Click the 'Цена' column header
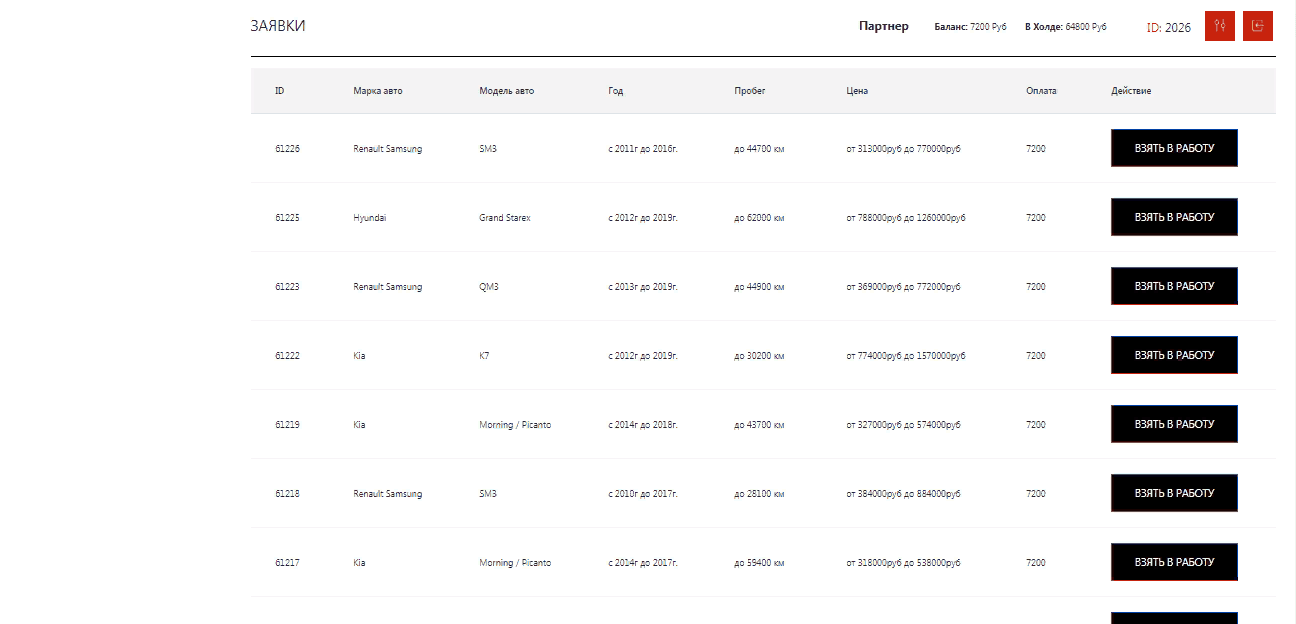1296x624 pixels. point(857,91)
